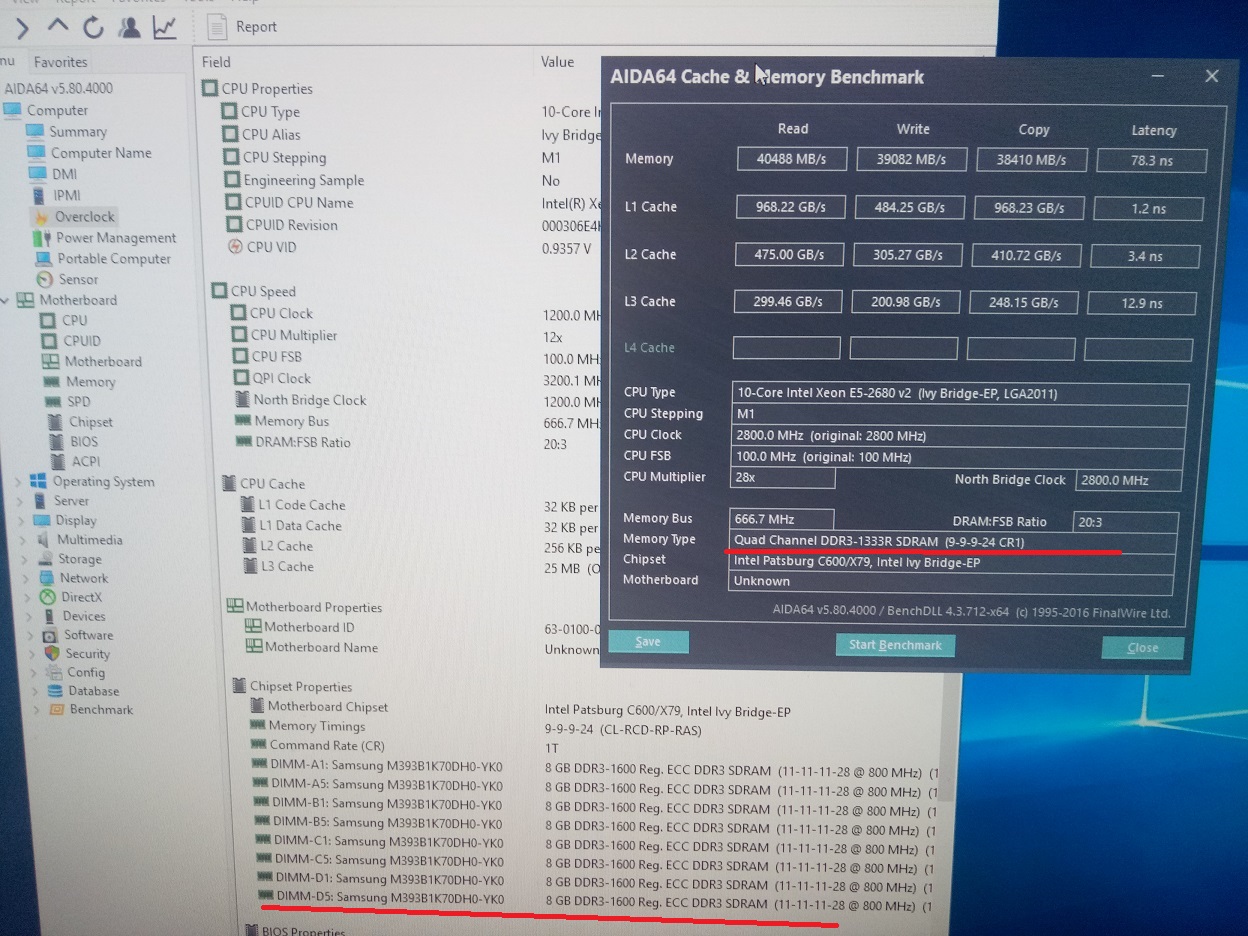Click the Memory Latency value 78.3 ns
The height and width of the screenshot is (936, 1248).
(1152, 160)
